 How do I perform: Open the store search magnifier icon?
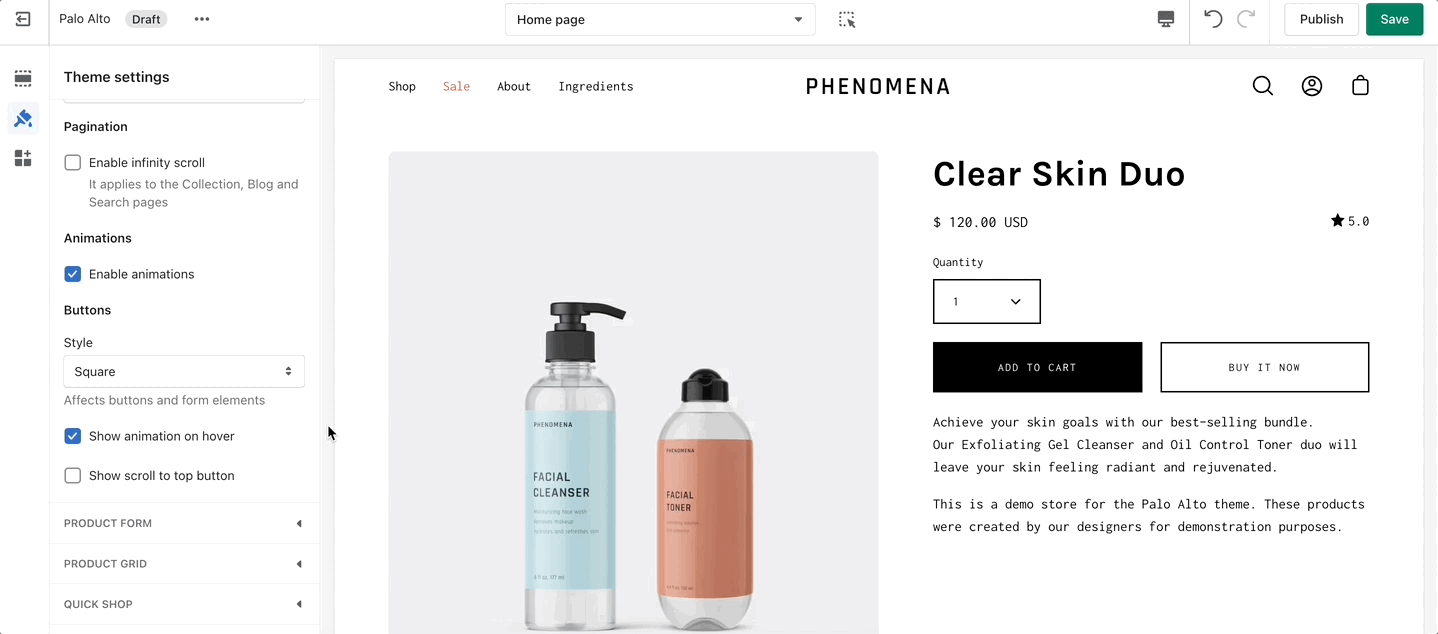click(x=1263, y=86)
